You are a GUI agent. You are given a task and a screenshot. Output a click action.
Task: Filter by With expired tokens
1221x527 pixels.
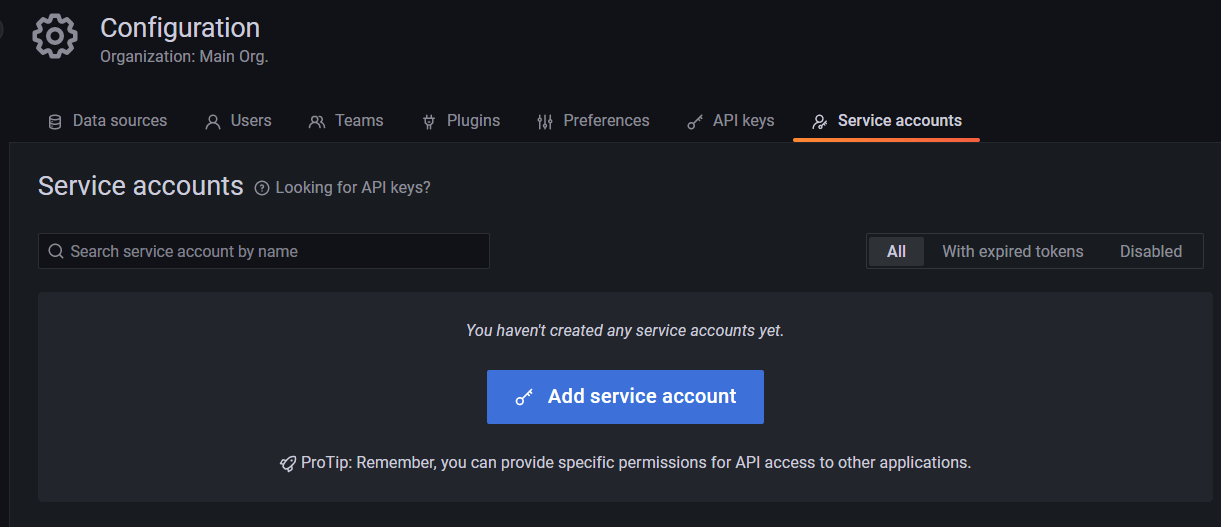[x=1012, y=251]
